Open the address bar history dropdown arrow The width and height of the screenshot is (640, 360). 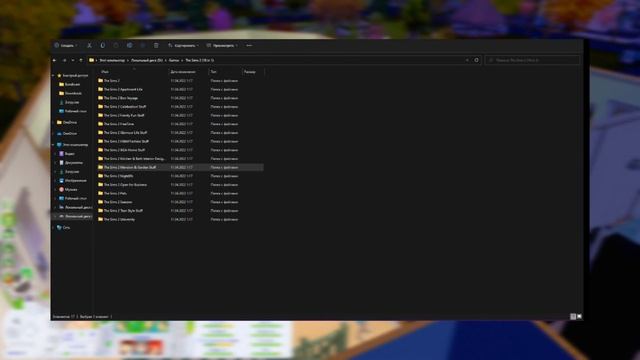(x=467, y=60)
